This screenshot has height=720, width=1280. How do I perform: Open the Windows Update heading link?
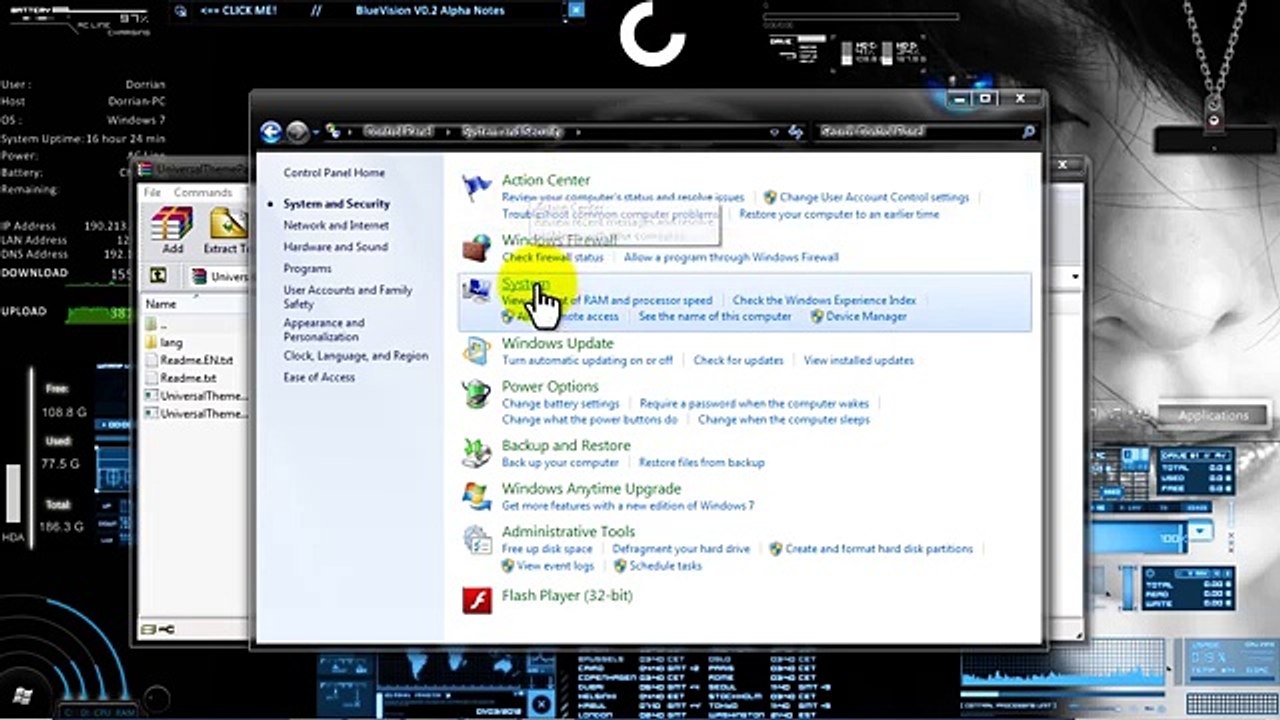tap(558, 343)
